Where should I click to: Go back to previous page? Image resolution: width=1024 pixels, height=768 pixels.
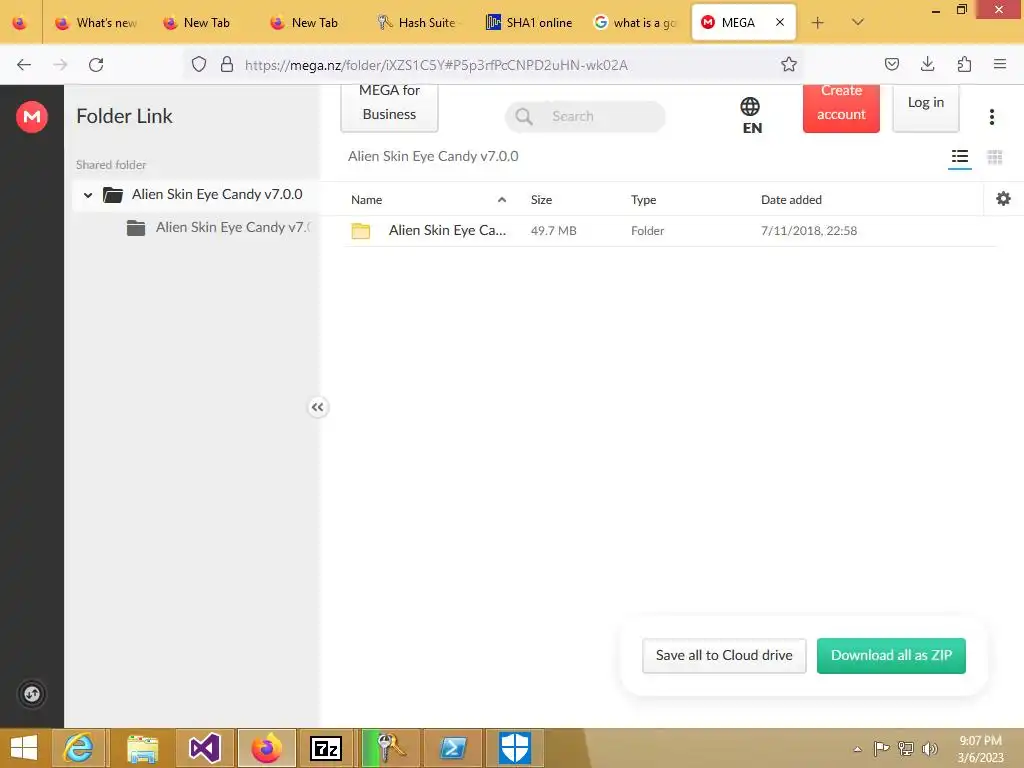pos(24,65)
